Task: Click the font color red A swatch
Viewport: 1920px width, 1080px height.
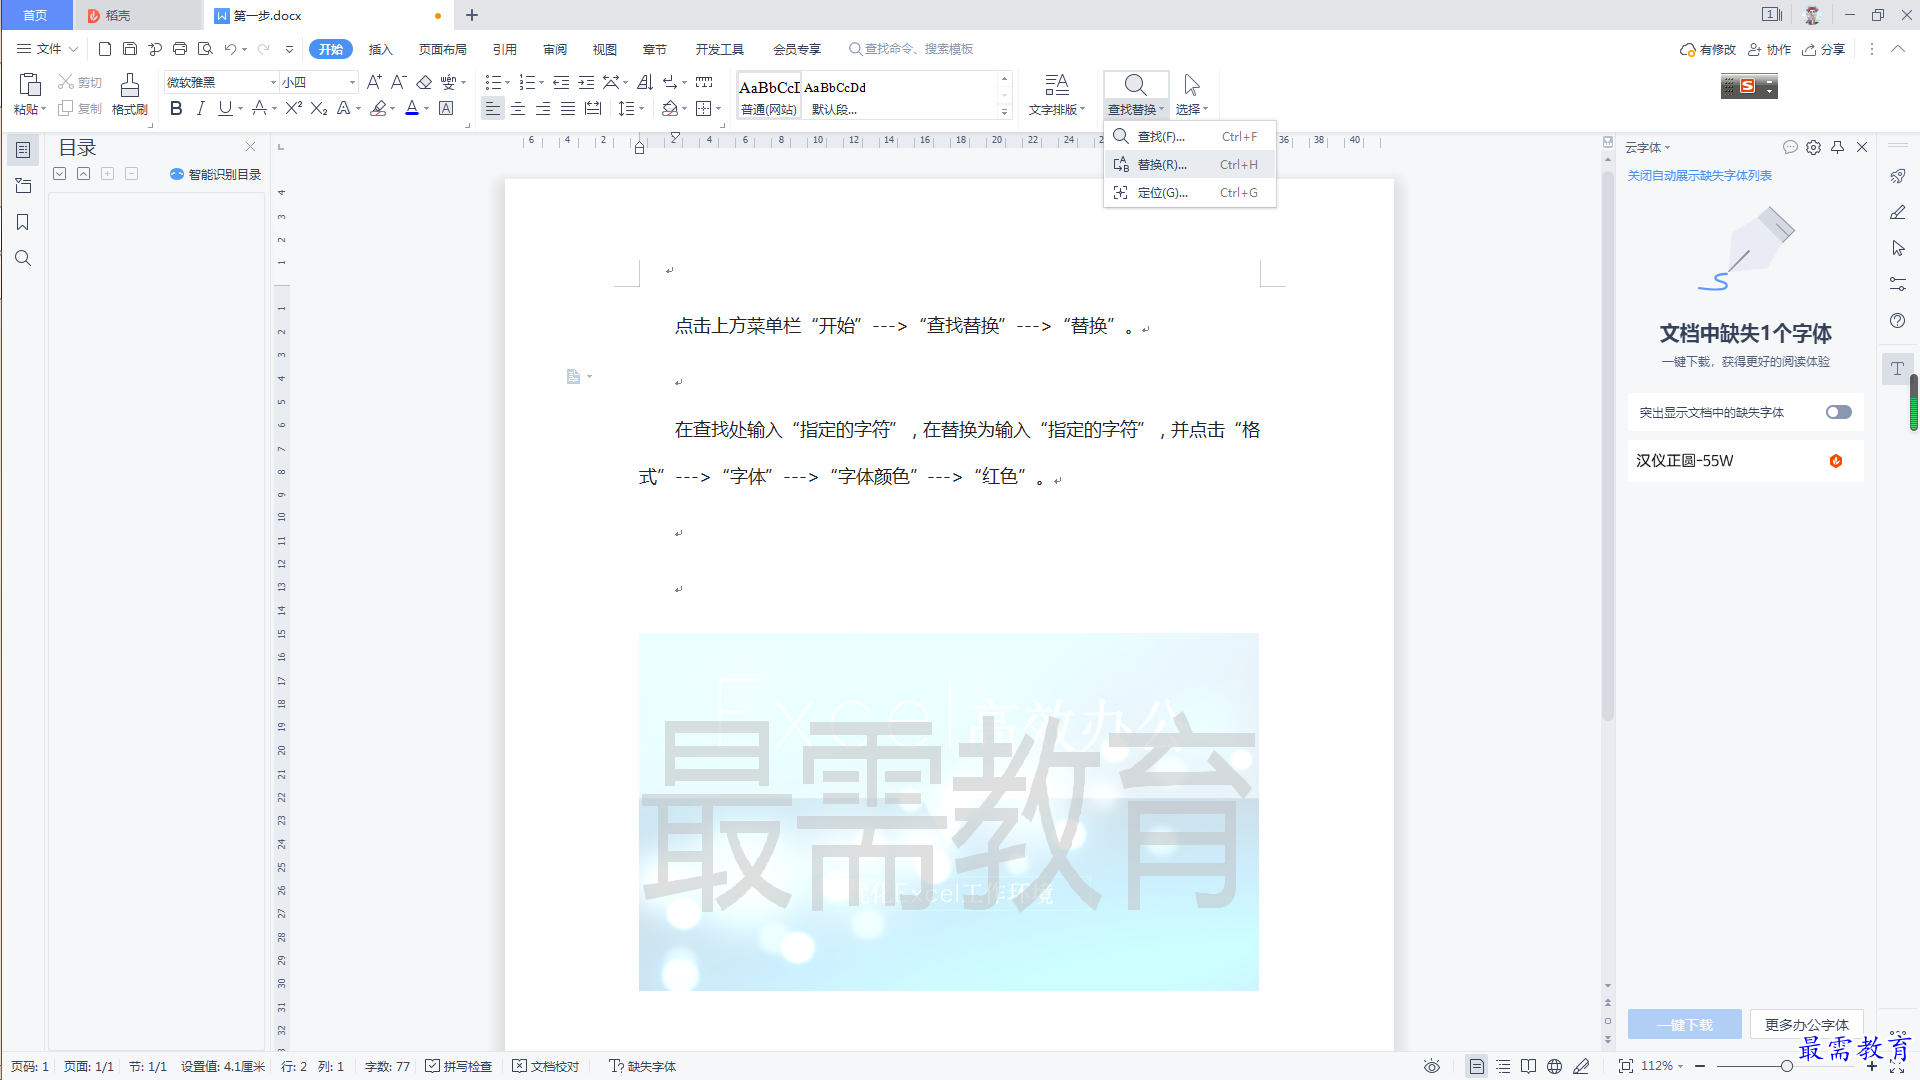Action: [412, 108]
